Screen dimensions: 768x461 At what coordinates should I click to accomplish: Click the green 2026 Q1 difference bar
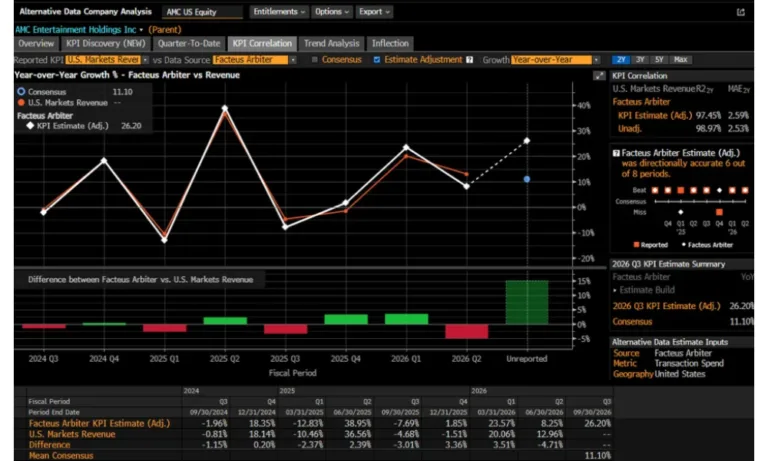point(406,319)
